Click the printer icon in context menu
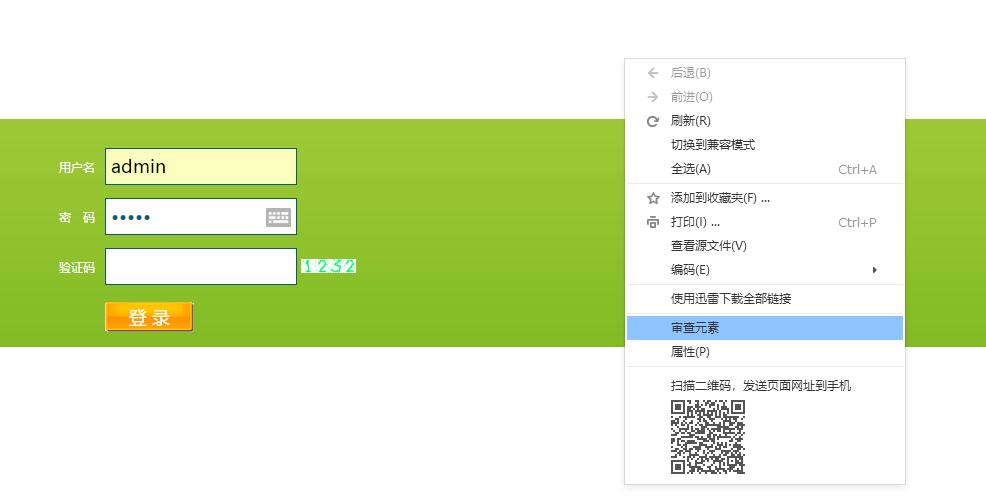The width and height of the screenshot is (986, 502). 653,222
